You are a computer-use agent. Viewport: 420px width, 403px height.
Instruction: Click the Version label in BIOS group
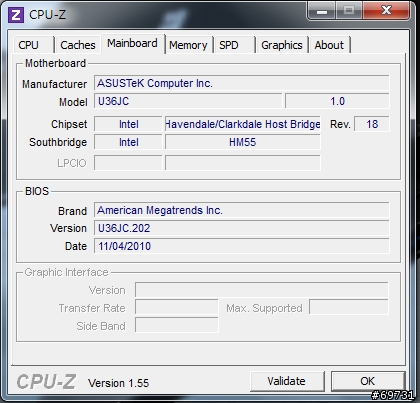click(68, 228)
